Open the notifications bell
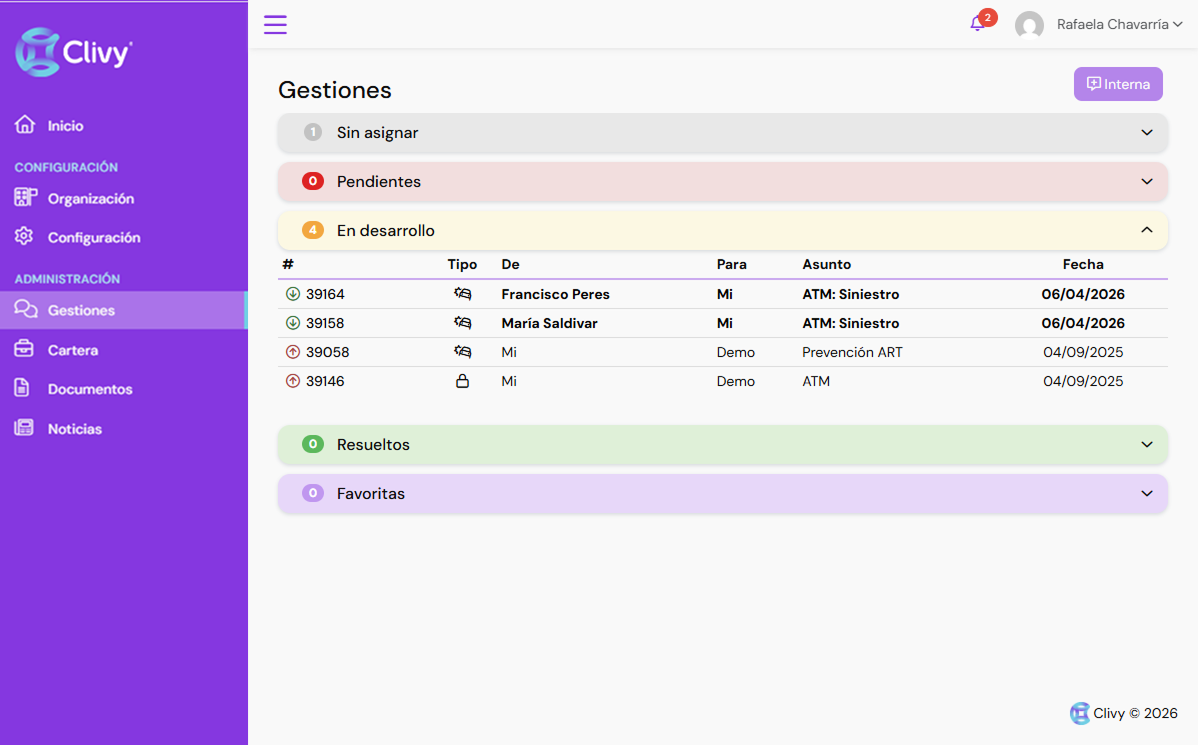Viewport: 1198px width, 745px height. pyautogui.click(x=977, y=24)
